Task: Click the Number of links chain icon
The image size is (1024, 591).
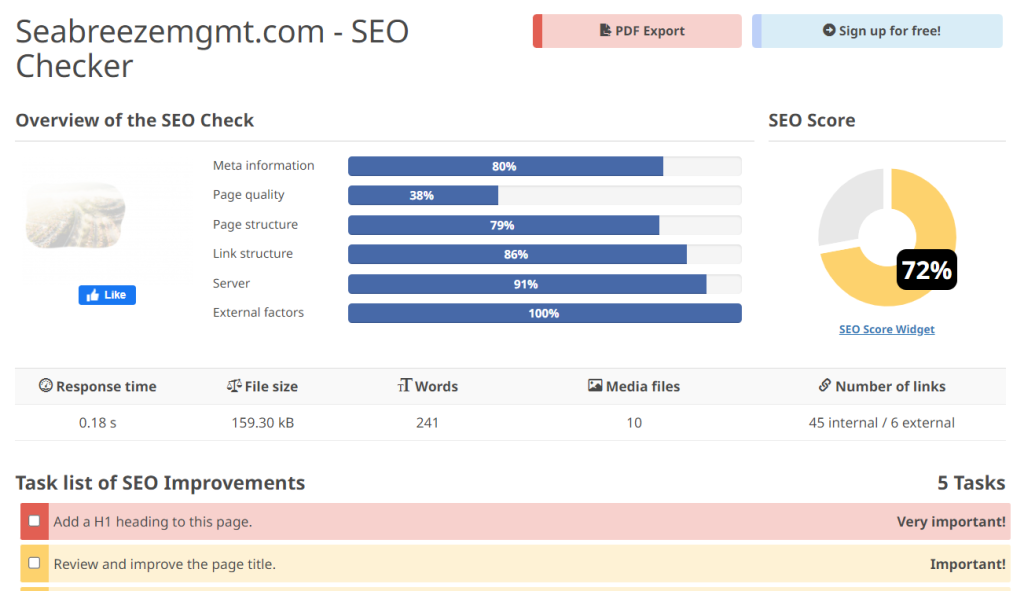Action: click(x=825, y=386)
